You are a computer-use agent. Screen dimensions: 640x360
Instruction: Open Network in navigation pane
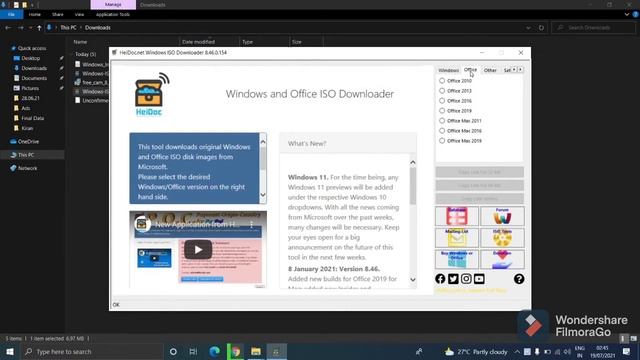27,168
